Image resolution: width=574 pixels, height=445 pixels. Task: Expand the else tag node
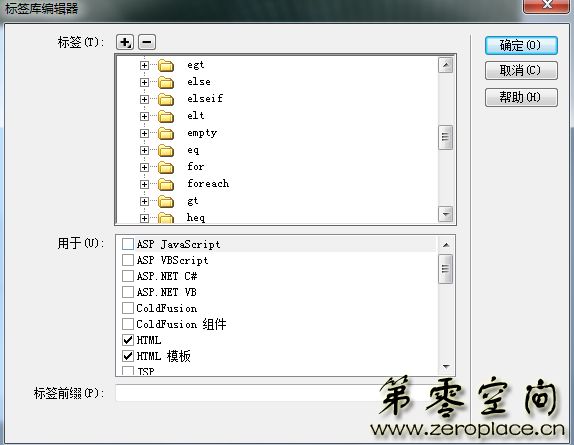(144, 82)
